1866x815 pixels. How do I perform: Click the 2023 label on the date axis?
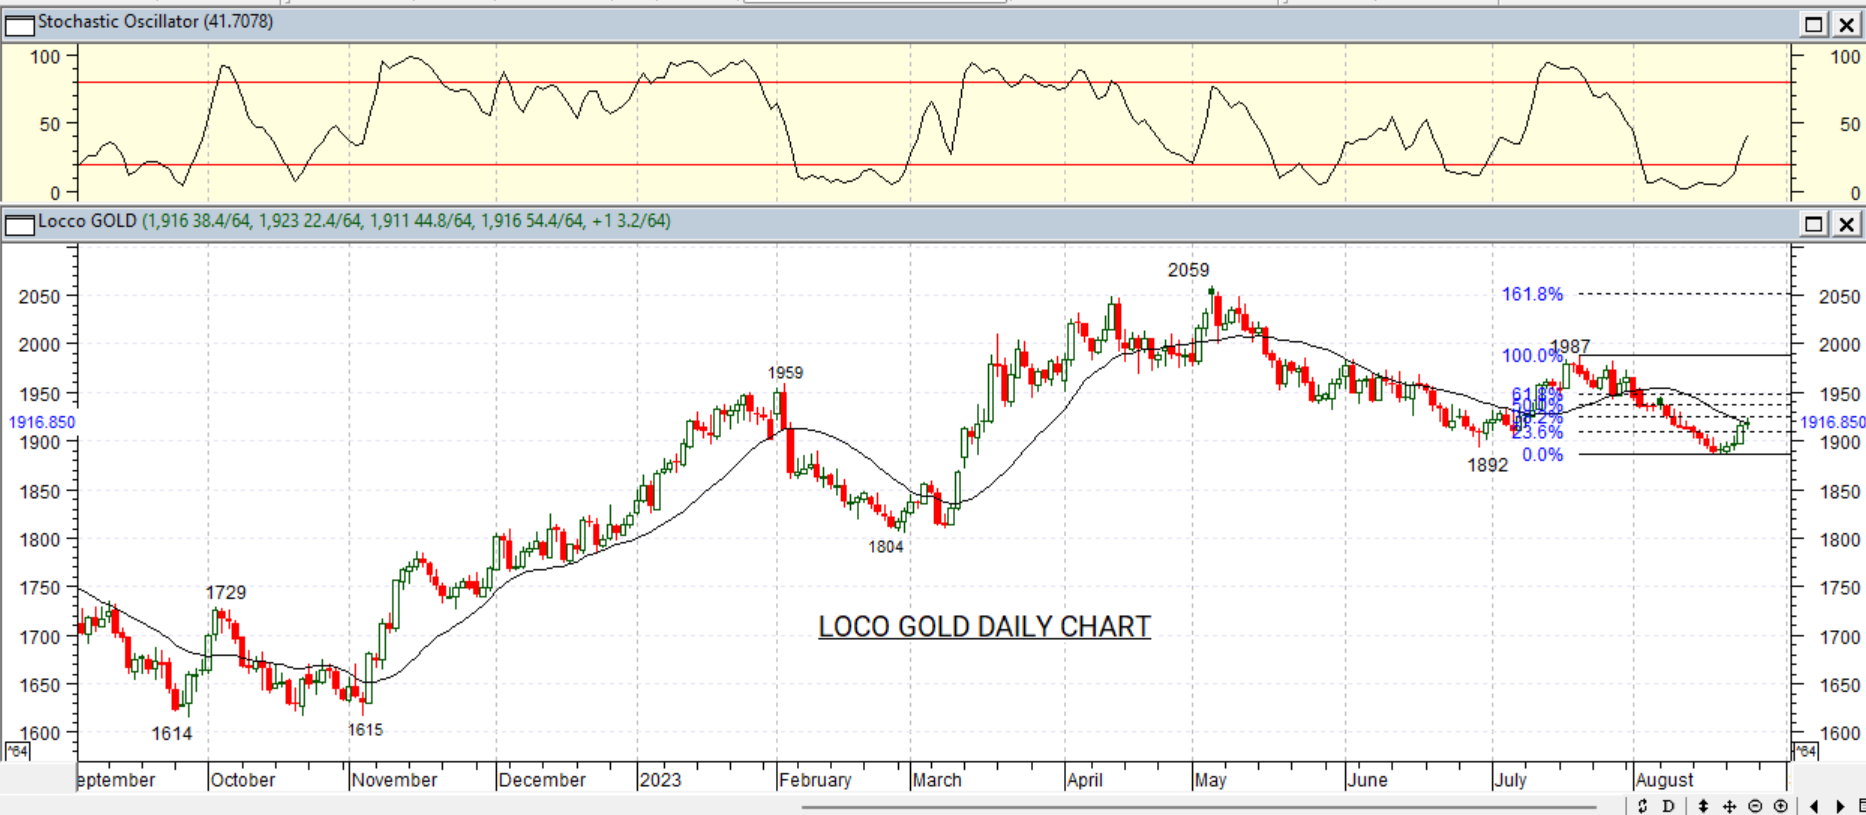(660, 780)
